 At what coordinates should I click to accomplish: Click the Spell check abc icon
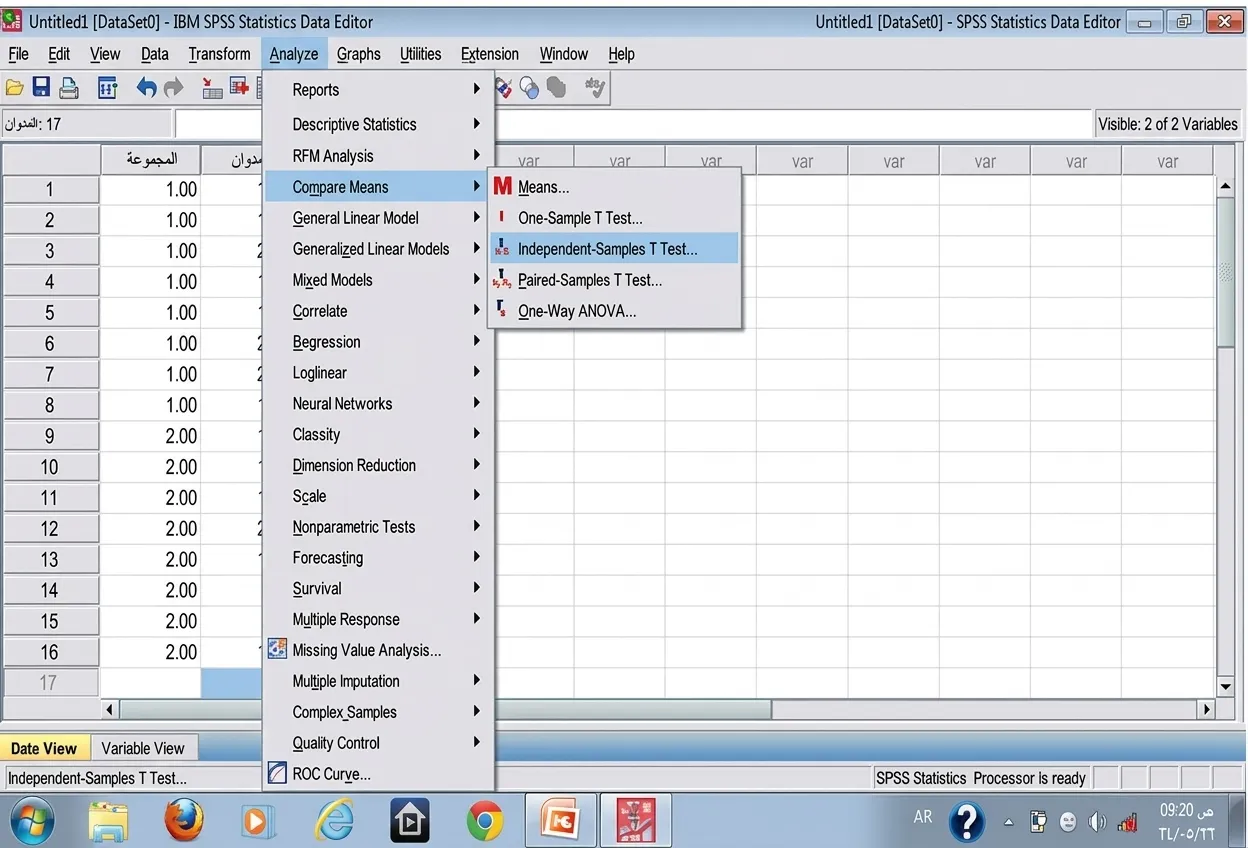pyautogui.click(x=595, y=88)
